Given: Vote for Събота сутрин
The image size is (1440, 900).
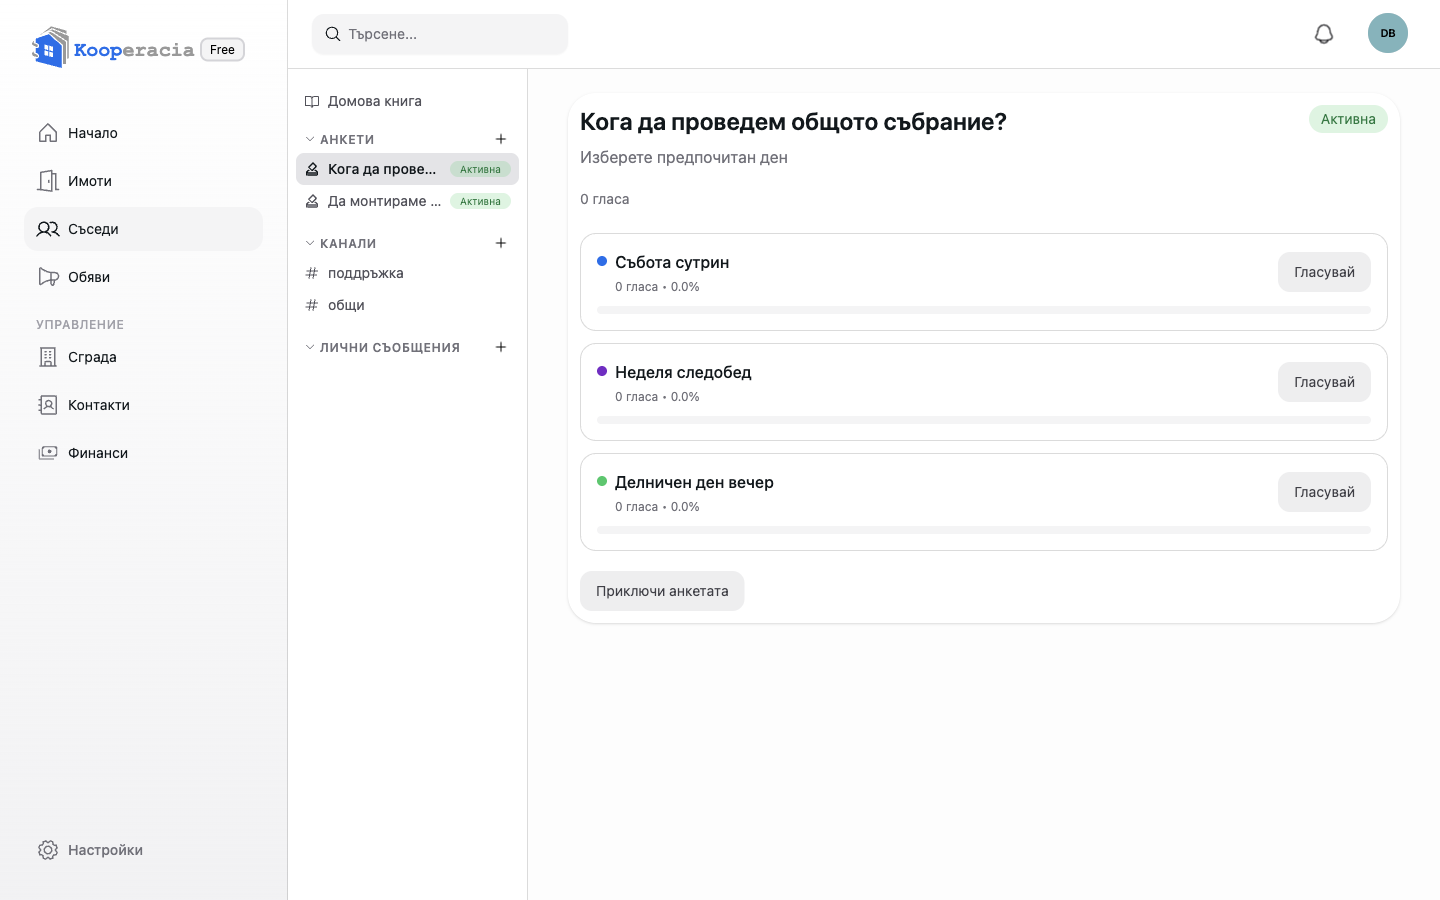Looking at the screenshot, I should pos(1324,272).
